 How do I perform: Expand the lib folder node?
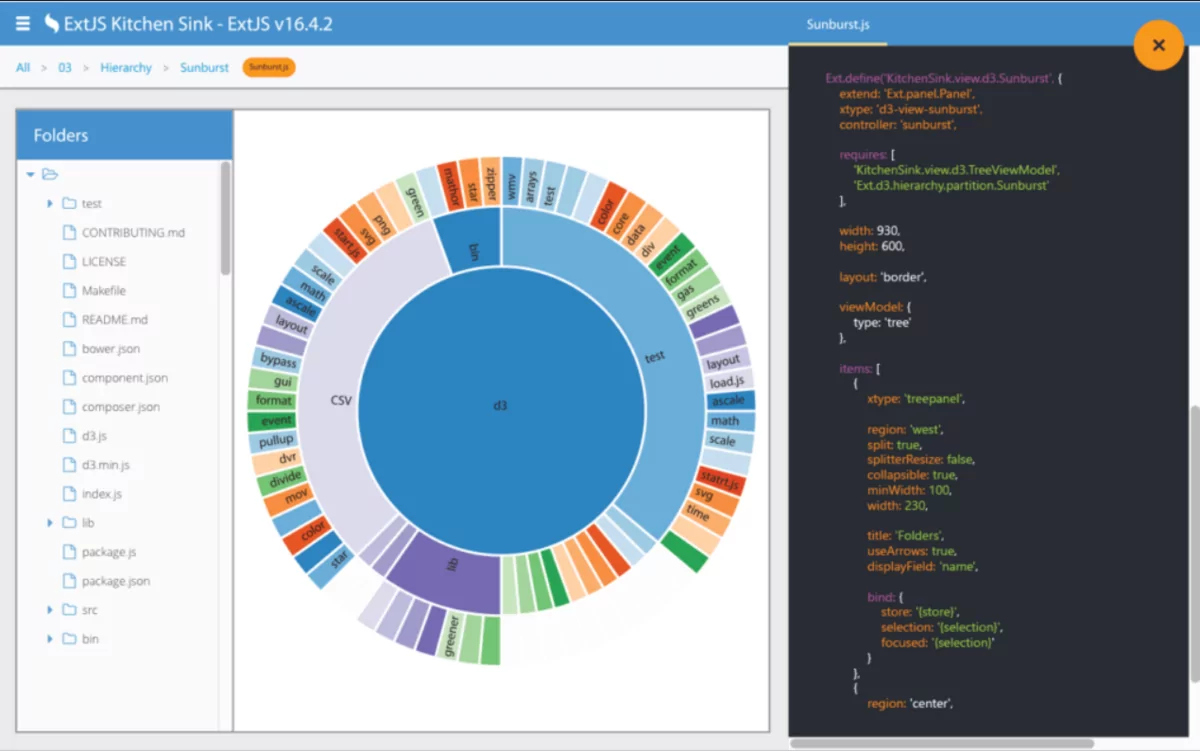pos(50,522)
